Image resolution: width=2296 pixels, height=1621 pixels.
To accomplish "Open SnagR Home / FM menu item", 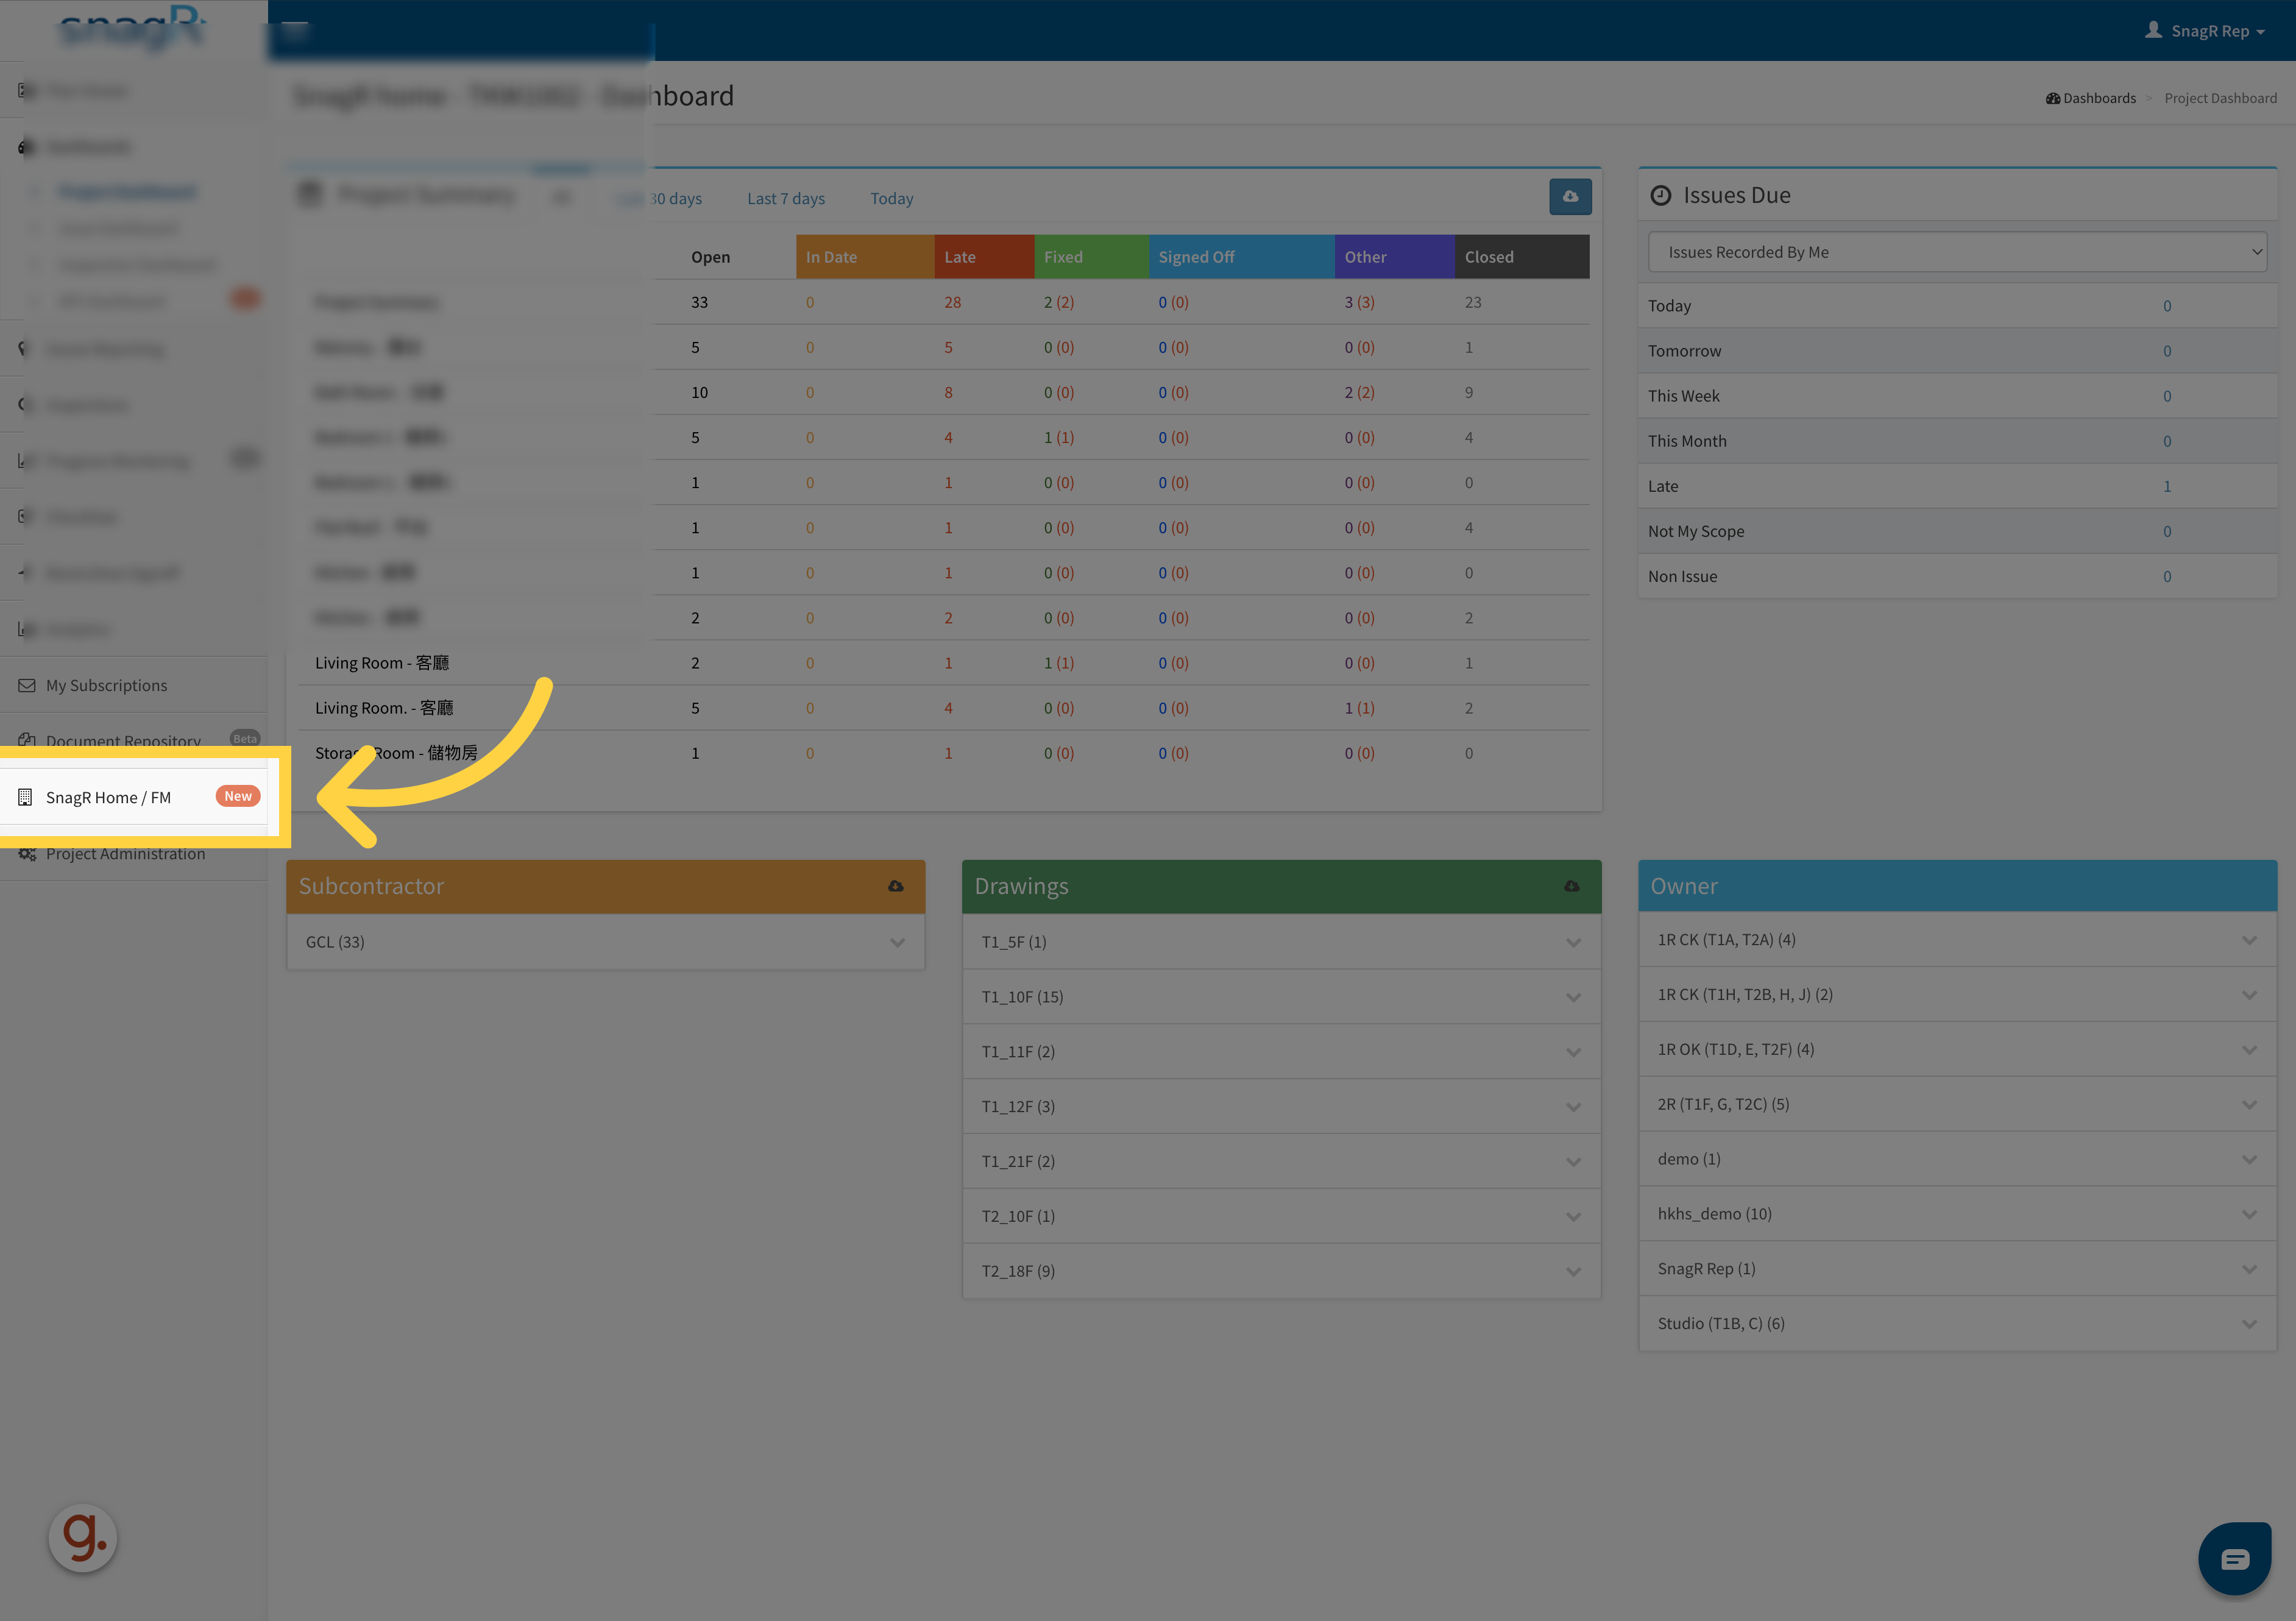I will (108, 797).
